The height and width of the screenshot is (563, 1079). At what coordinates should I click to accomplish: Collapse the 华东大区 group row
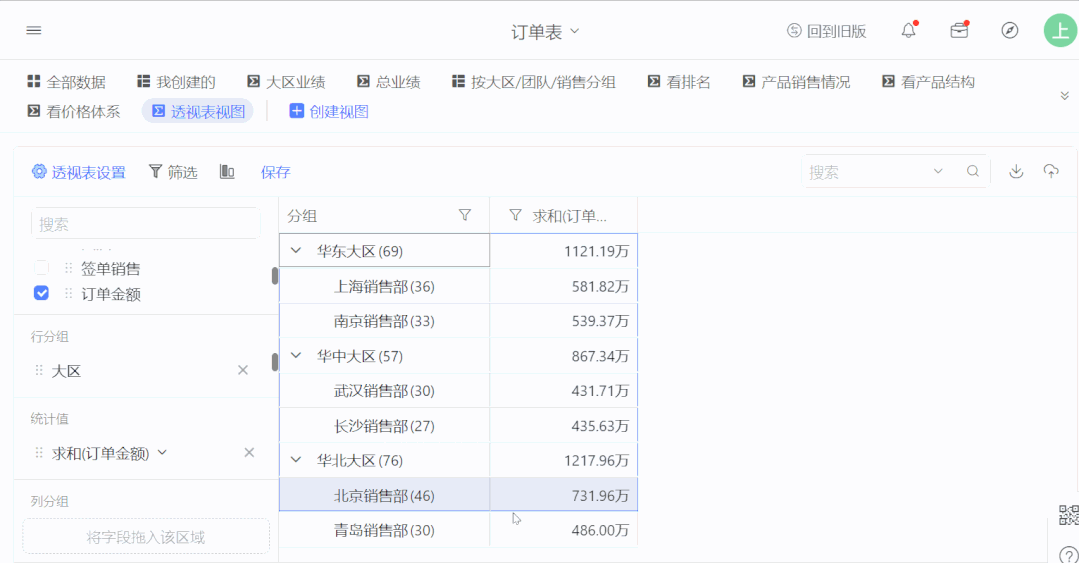tap(296, 251)
